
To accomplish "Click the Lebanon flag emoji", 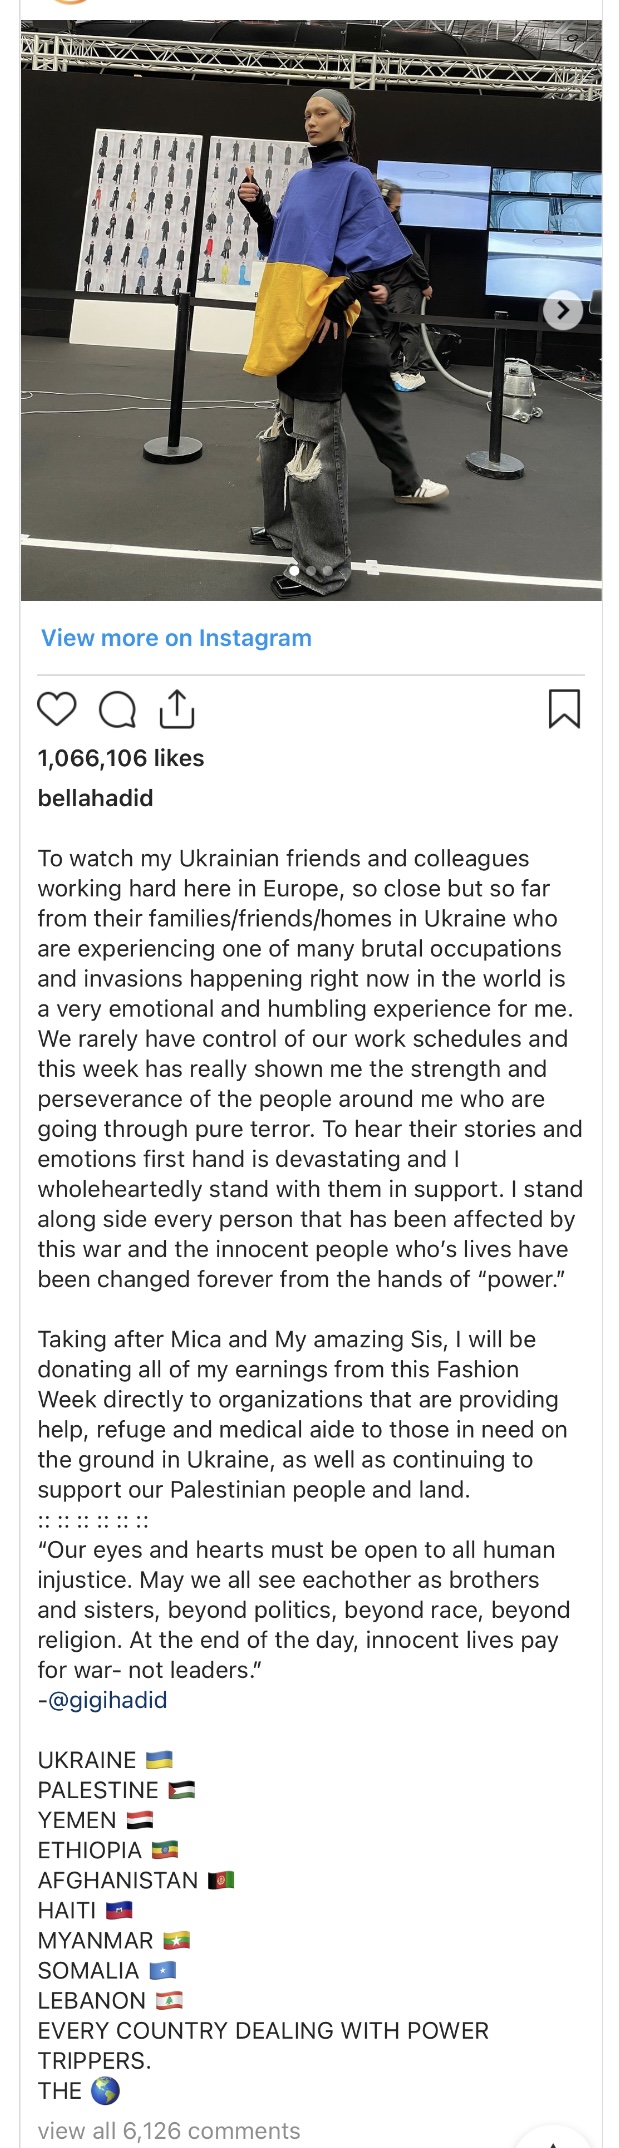I will tap(169, 2000).
